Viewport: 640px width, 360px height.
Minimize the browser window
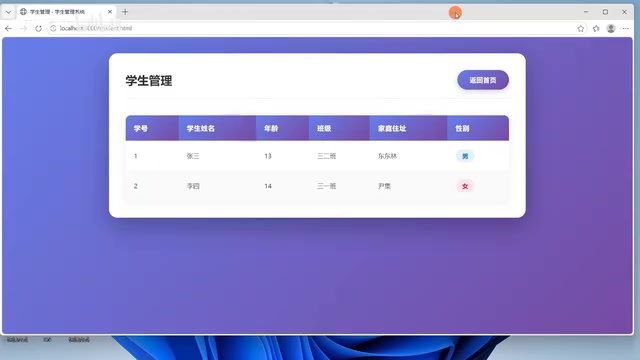(586, 12)
